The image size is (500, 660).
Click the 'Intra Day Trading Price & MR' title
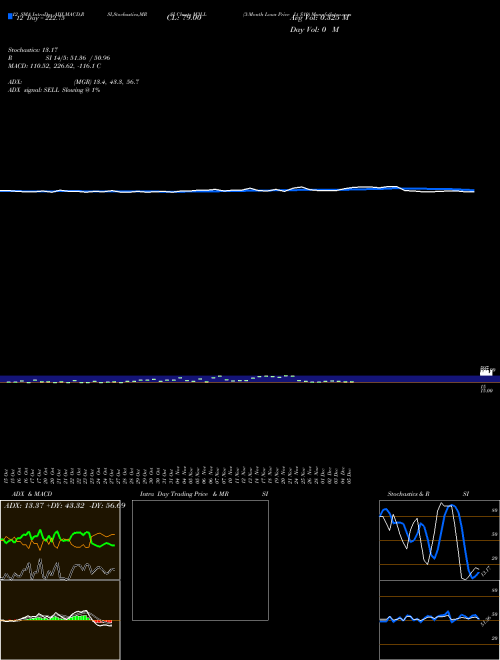[x=184, y=494]
